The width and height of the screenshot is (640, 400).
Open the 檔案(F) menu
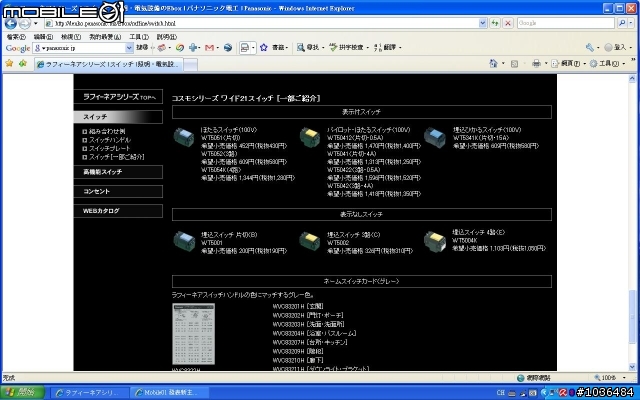[16, 37]
